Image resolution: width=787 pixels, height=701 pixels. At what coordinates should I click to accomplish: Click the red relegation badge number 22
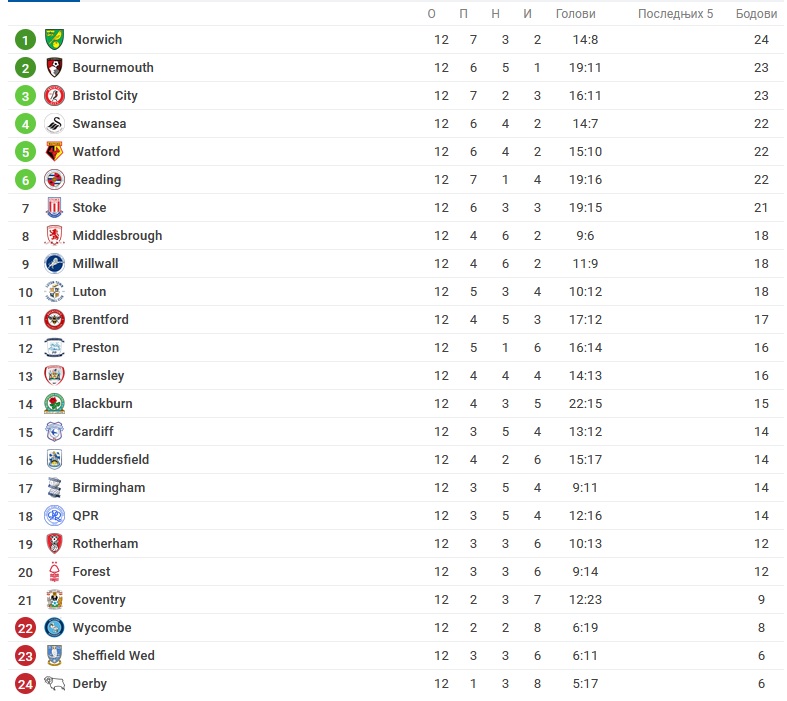(26, 628)
